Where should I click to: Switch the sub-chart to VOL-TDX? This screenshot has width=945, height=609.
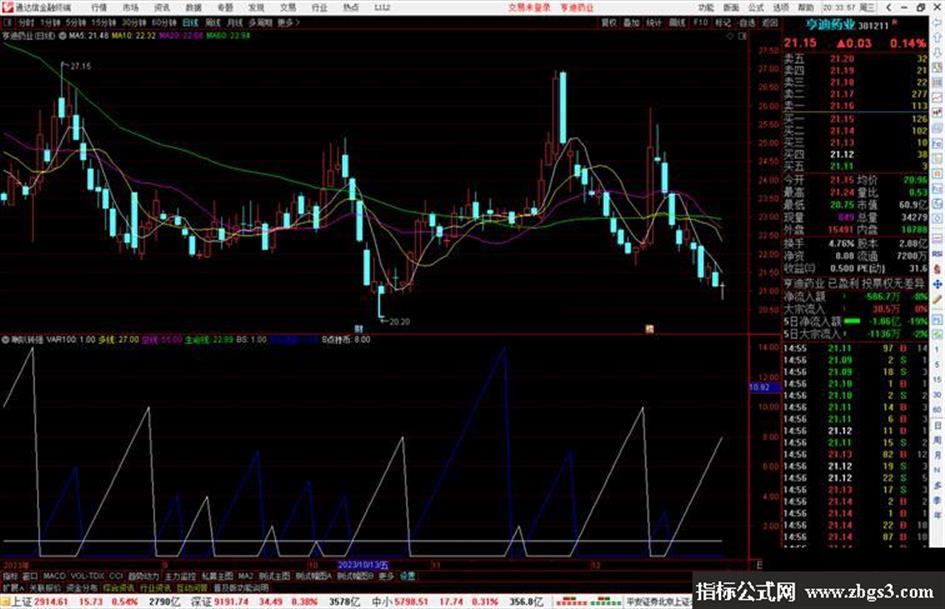[x=88, y=576]
